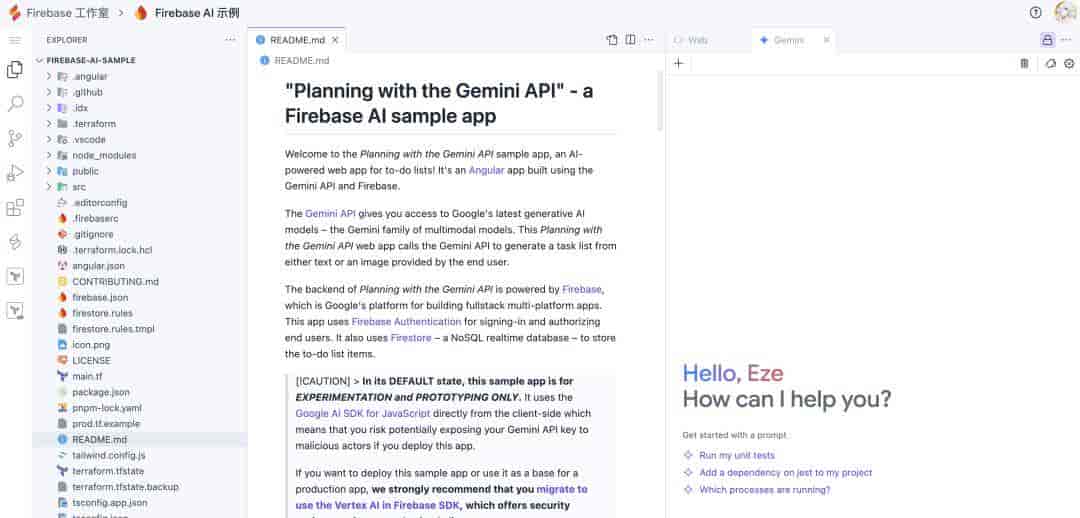Open the Firebase Authentication link

[406, 322]
